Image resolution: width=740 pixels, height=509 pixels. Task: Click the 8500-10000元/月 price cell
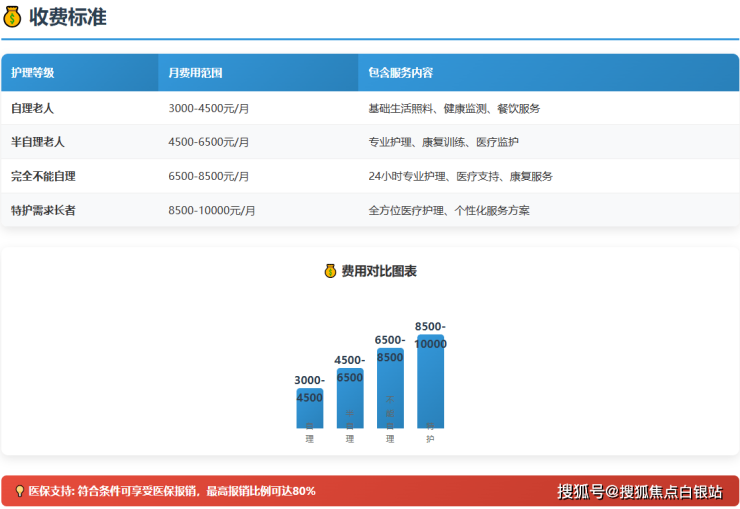point(211,210)
